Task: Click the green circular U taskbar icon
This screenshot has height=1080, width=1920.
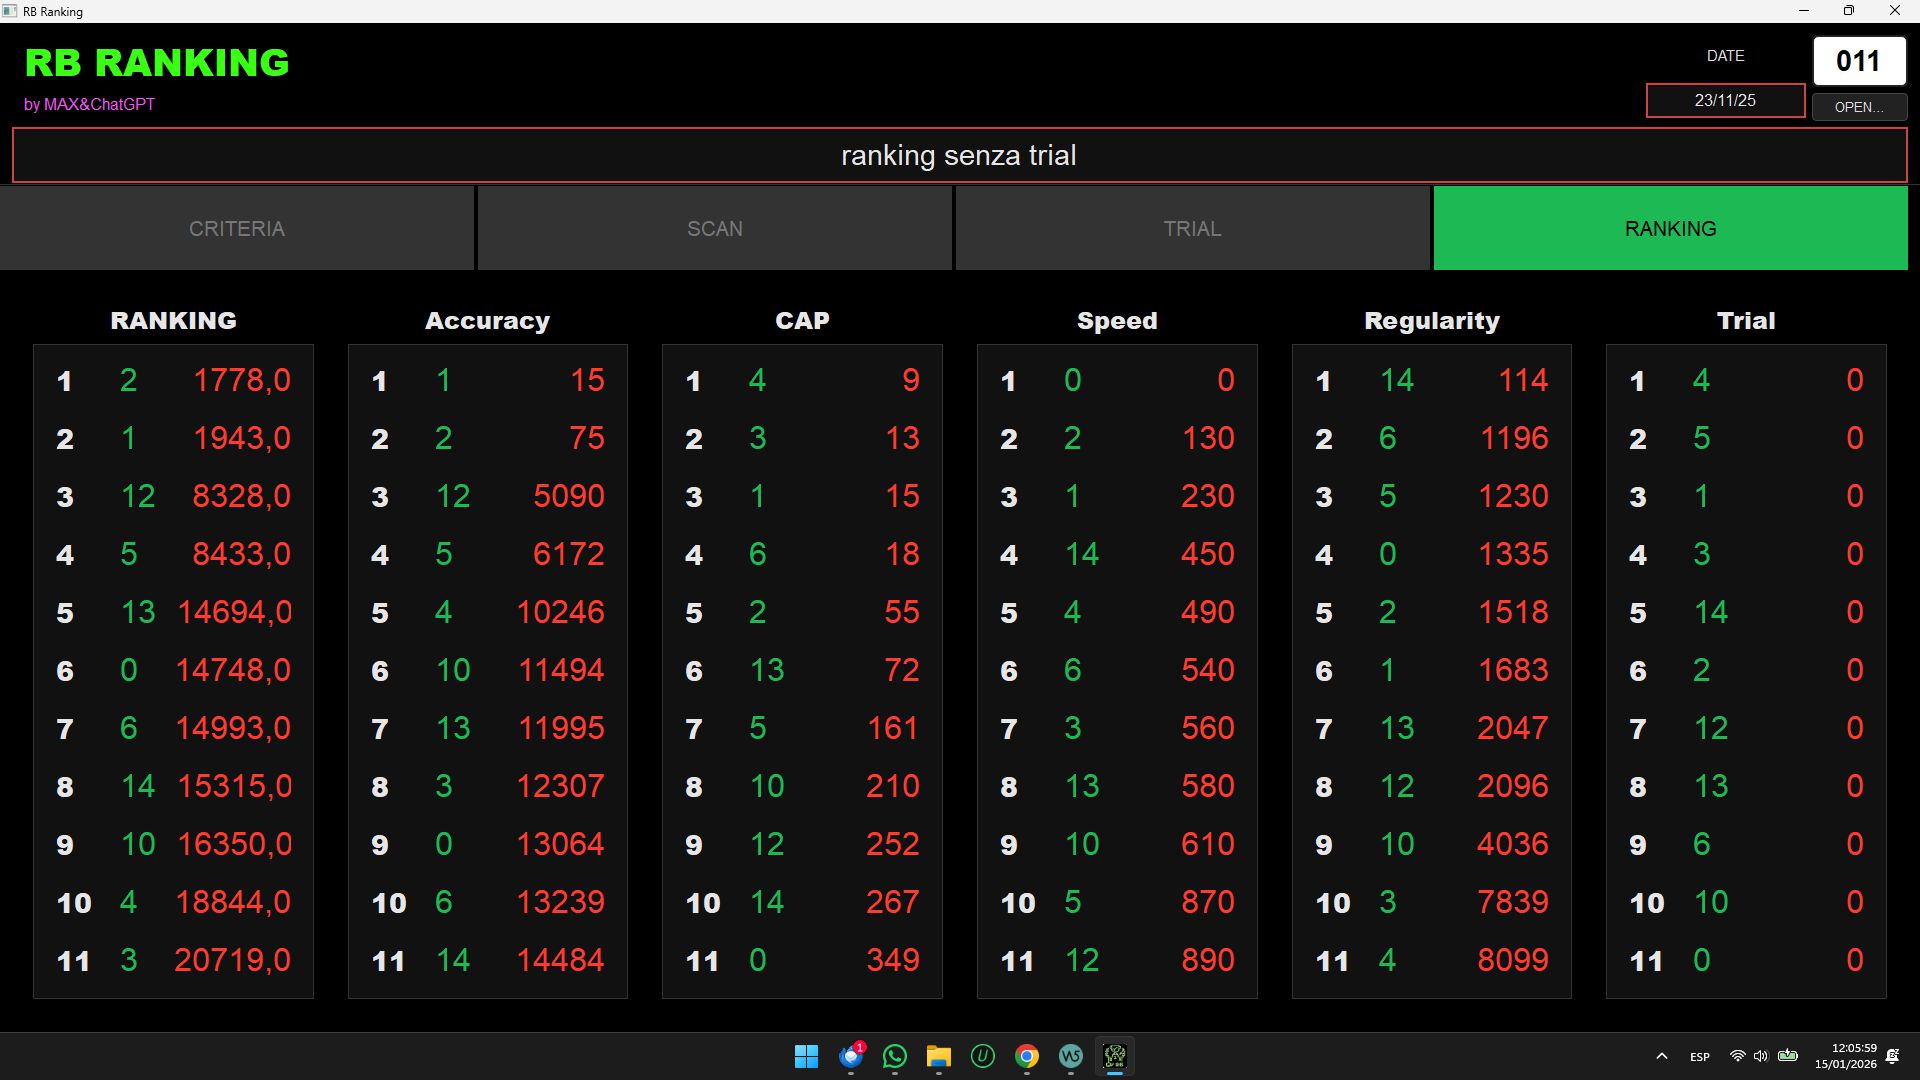Action: tap(983, 1056)
